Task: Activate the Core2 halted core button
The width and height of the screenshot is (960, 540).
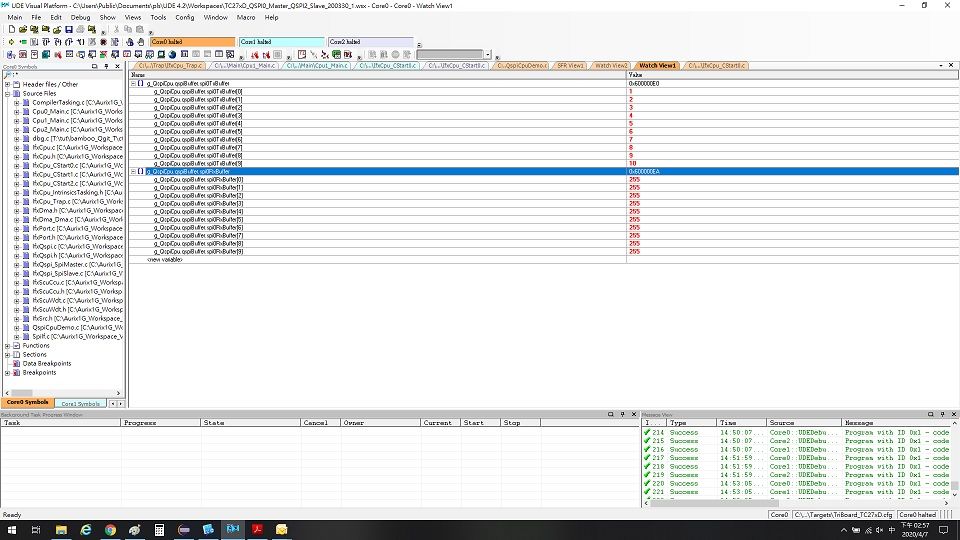Action: pyautogui.click(x=369, y=42)
